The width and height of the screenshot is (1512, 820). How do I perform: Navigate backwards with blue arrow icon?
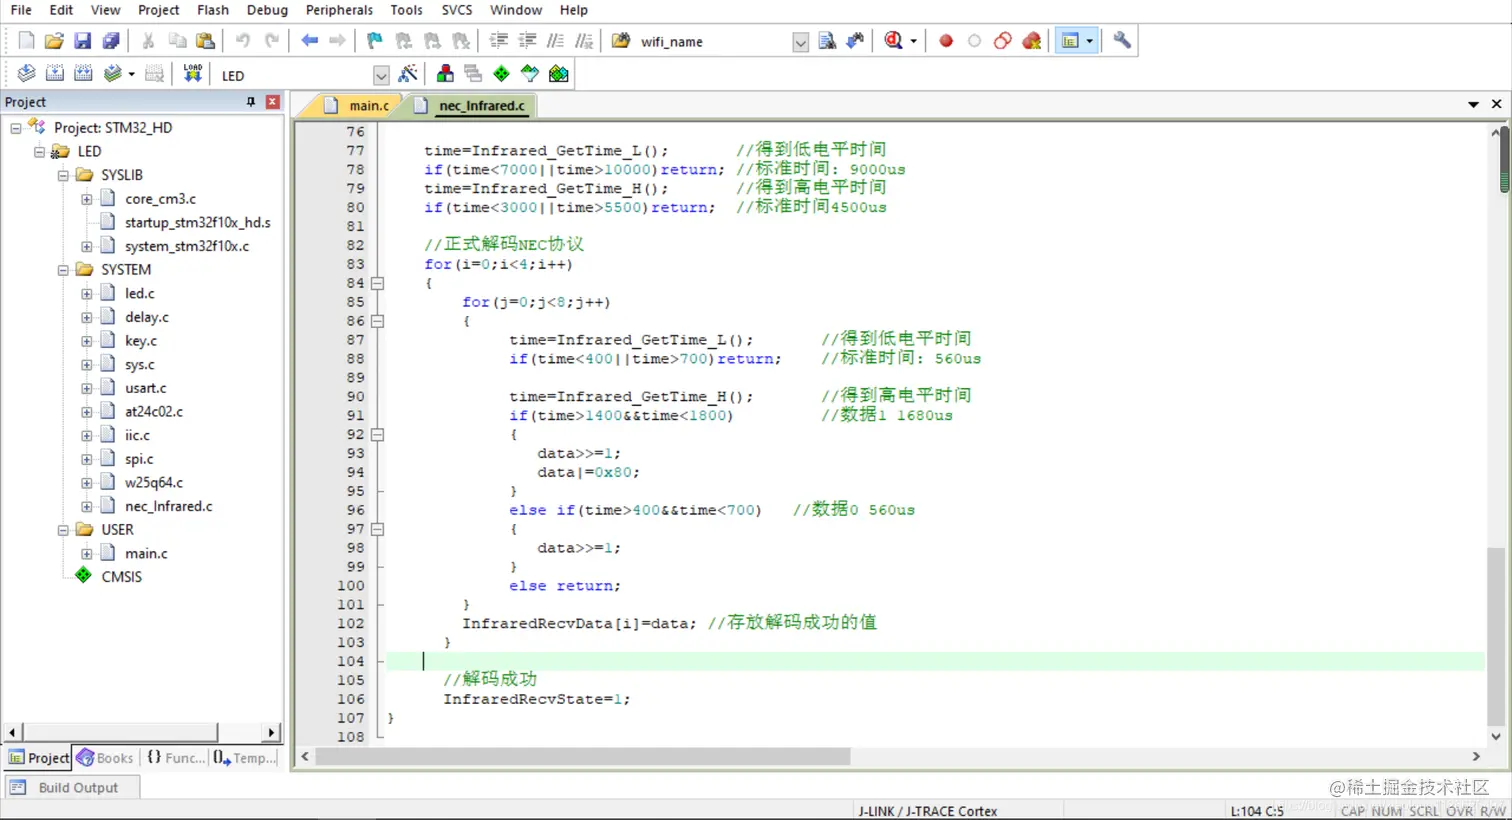pyautogui.click(x=309, y=41)
